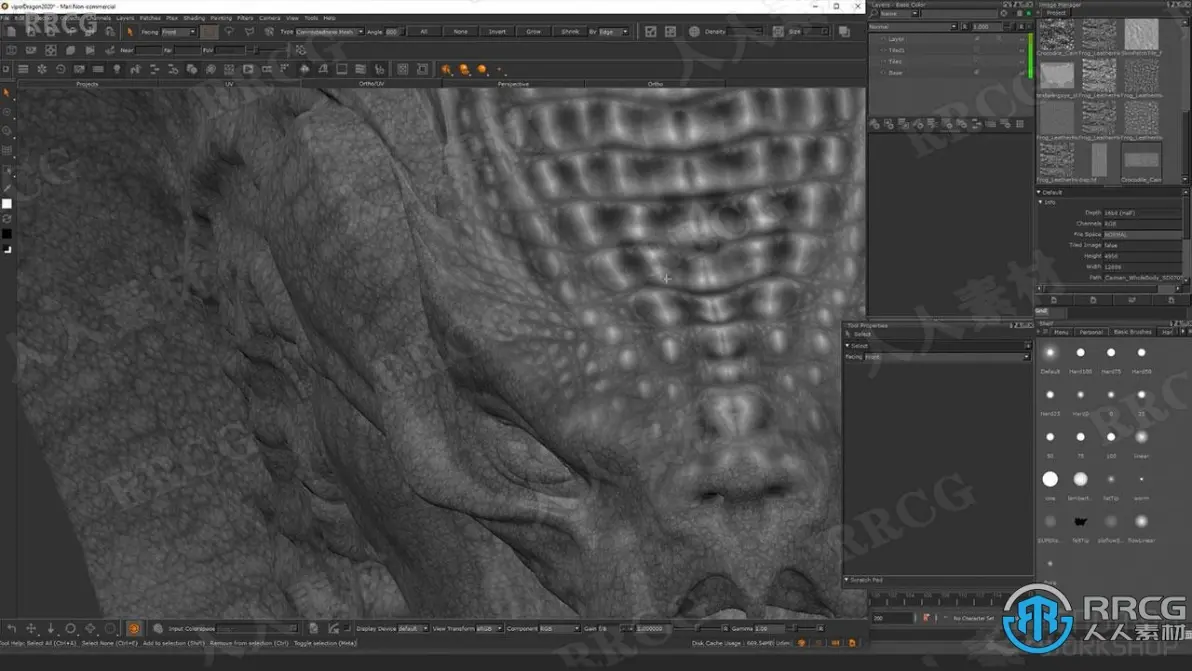Select the Crocodile_Caim thumbnail in Image Manager top row
This screenshot has height=671, width=1192.
pos(1057,35)
